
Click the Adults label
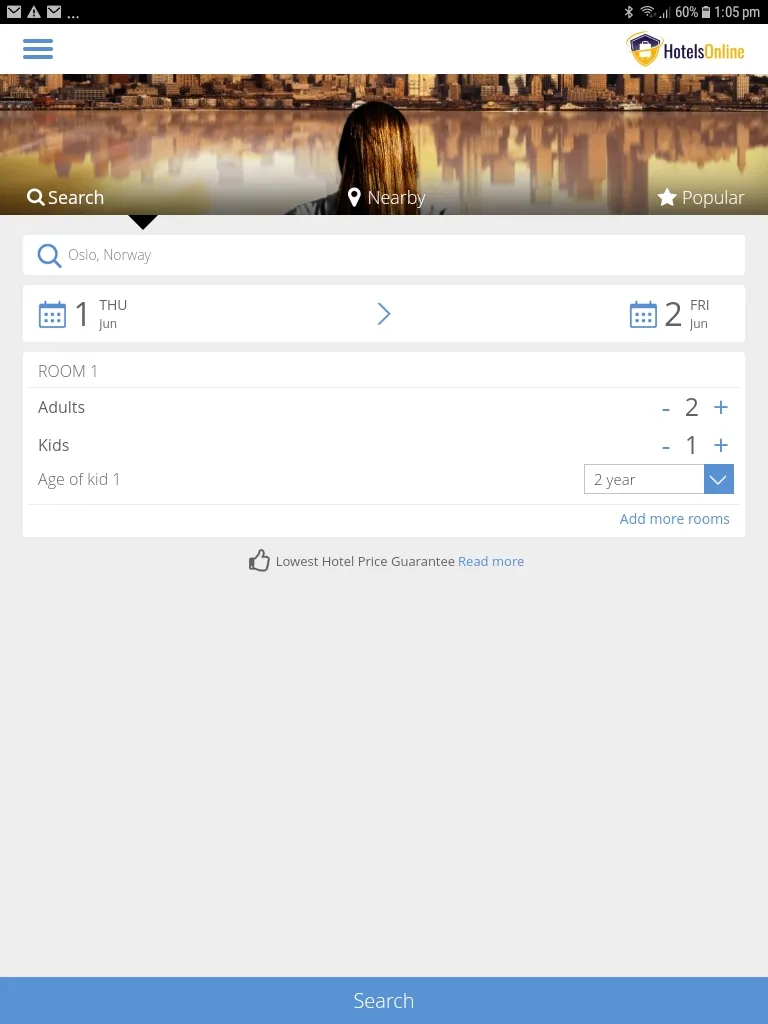(61, 407)
